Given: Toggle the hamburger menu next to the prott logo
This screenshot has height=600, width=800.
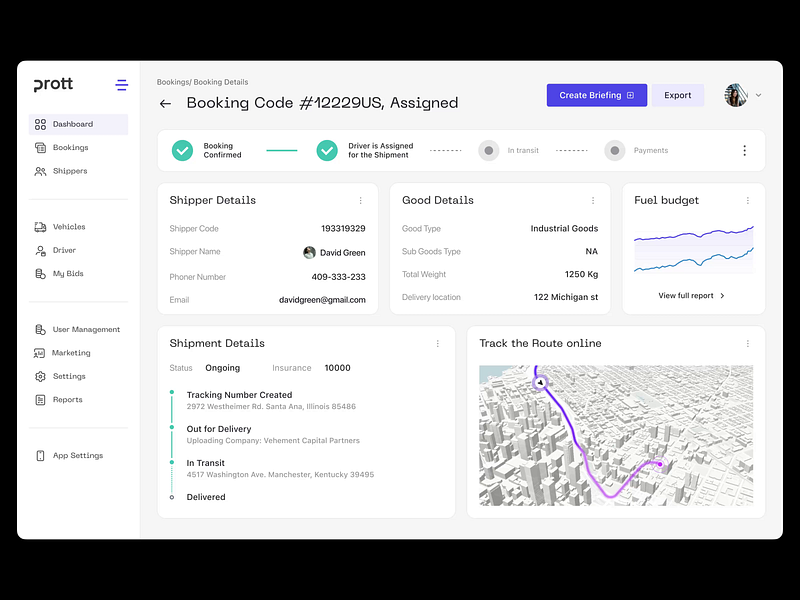Looking at the screenshot, I should [121, 85].
